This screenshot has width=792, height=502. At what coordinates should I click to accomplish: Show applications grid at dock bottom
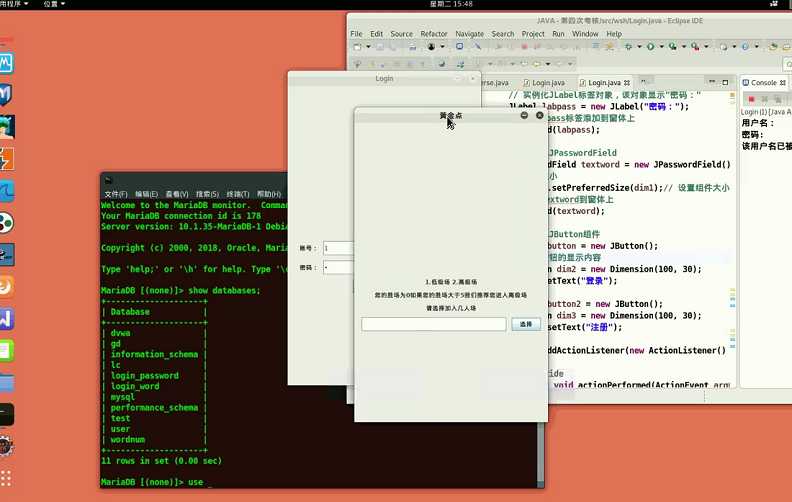pyautogui.click(x=7, y=477)
